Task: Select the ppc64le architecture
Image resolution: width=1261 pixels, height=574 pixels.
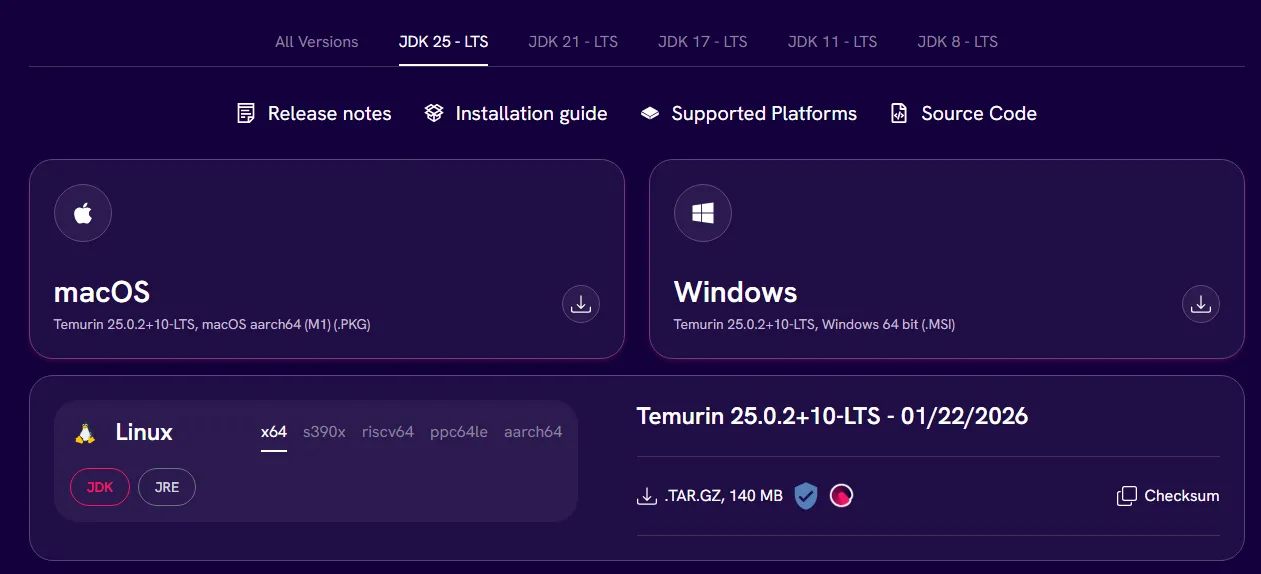Action: click(459, 432)
